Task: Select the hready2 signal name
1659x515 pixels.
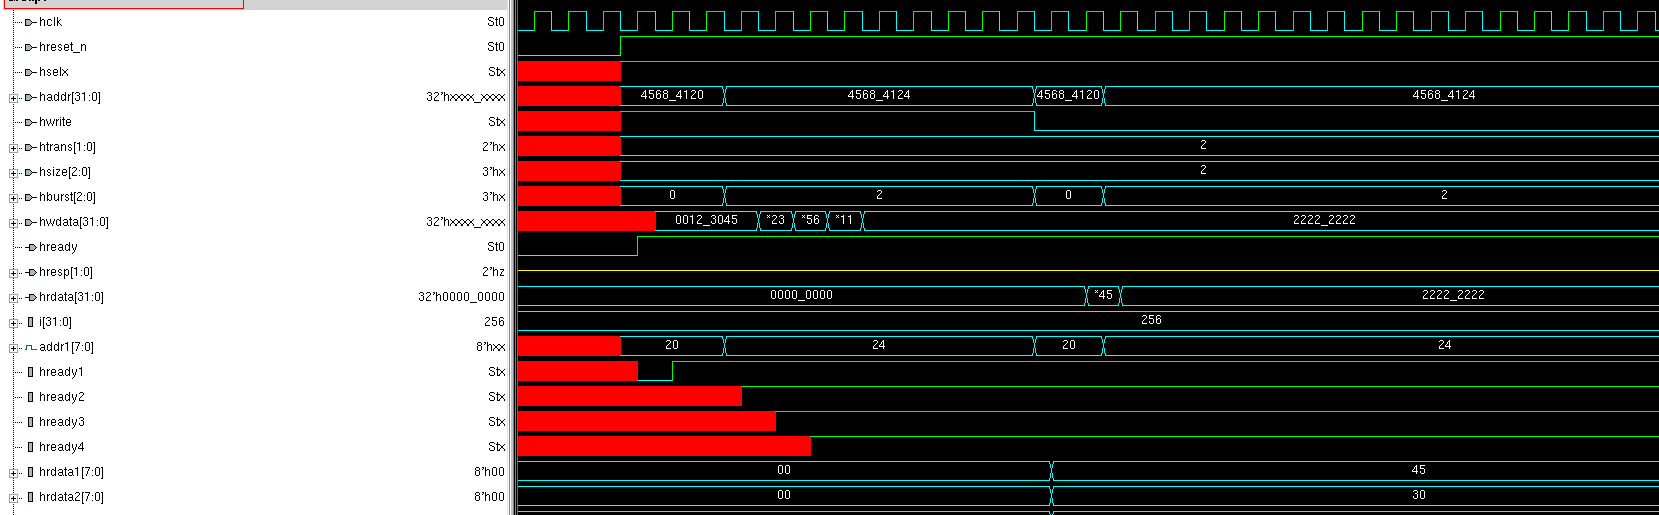Action: tap(61, 397)
